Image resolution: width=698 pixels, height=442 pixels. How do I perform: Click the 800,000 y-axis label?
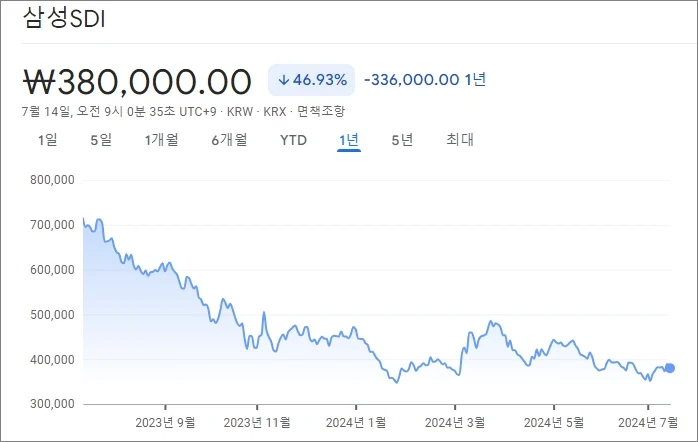[52, 180]
